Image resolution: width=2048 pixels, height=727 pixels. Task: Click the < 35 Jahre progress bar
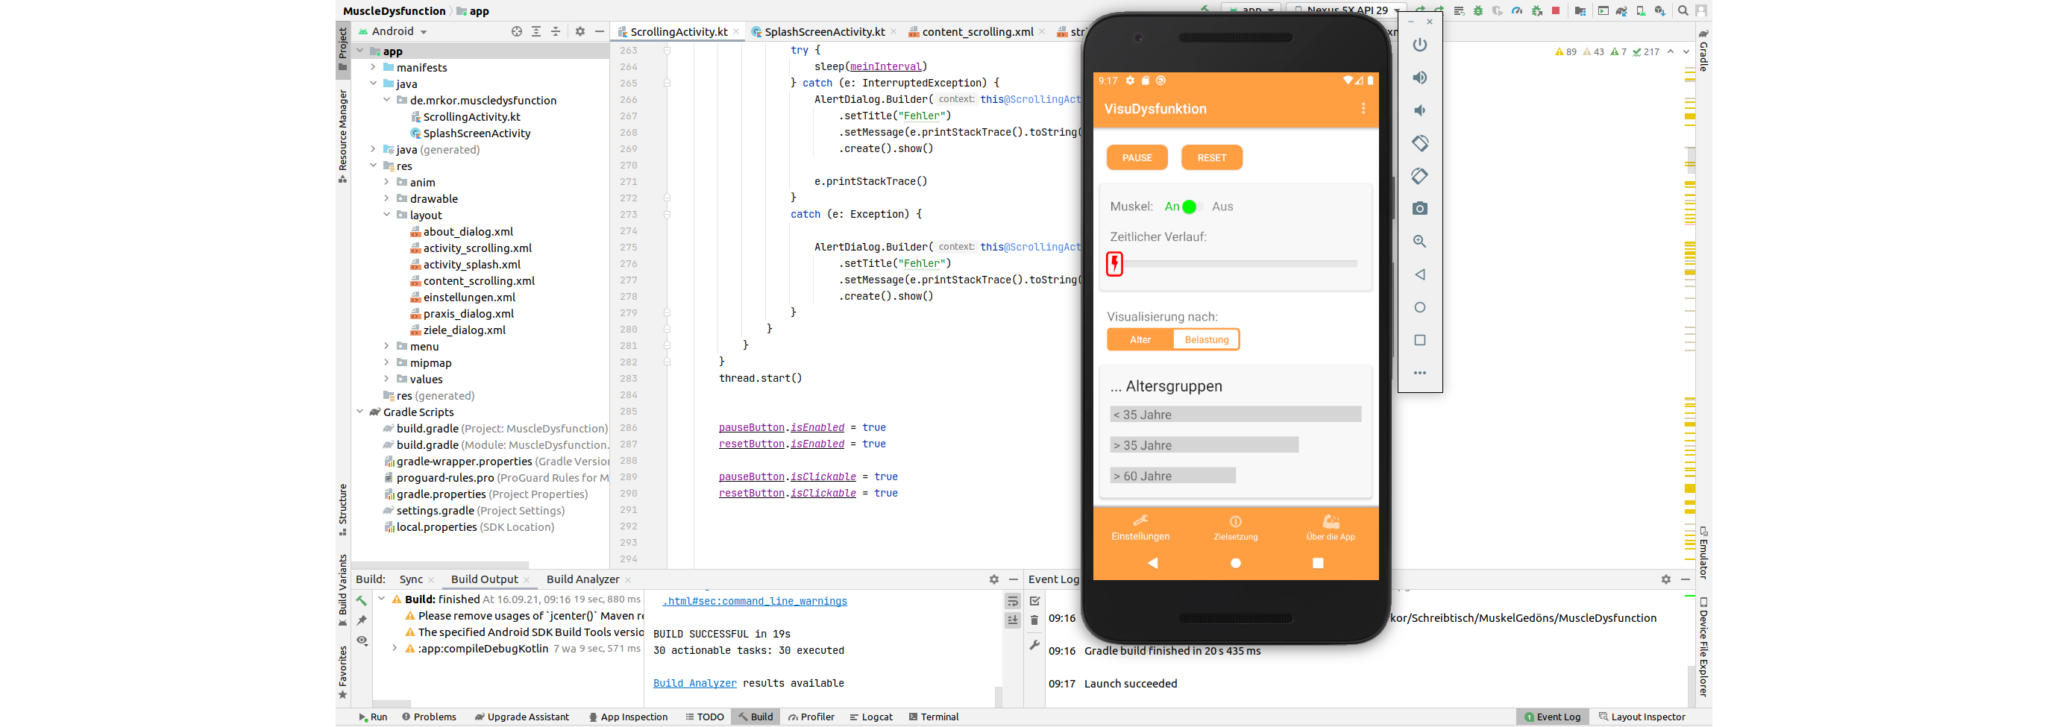[1235, 414]
